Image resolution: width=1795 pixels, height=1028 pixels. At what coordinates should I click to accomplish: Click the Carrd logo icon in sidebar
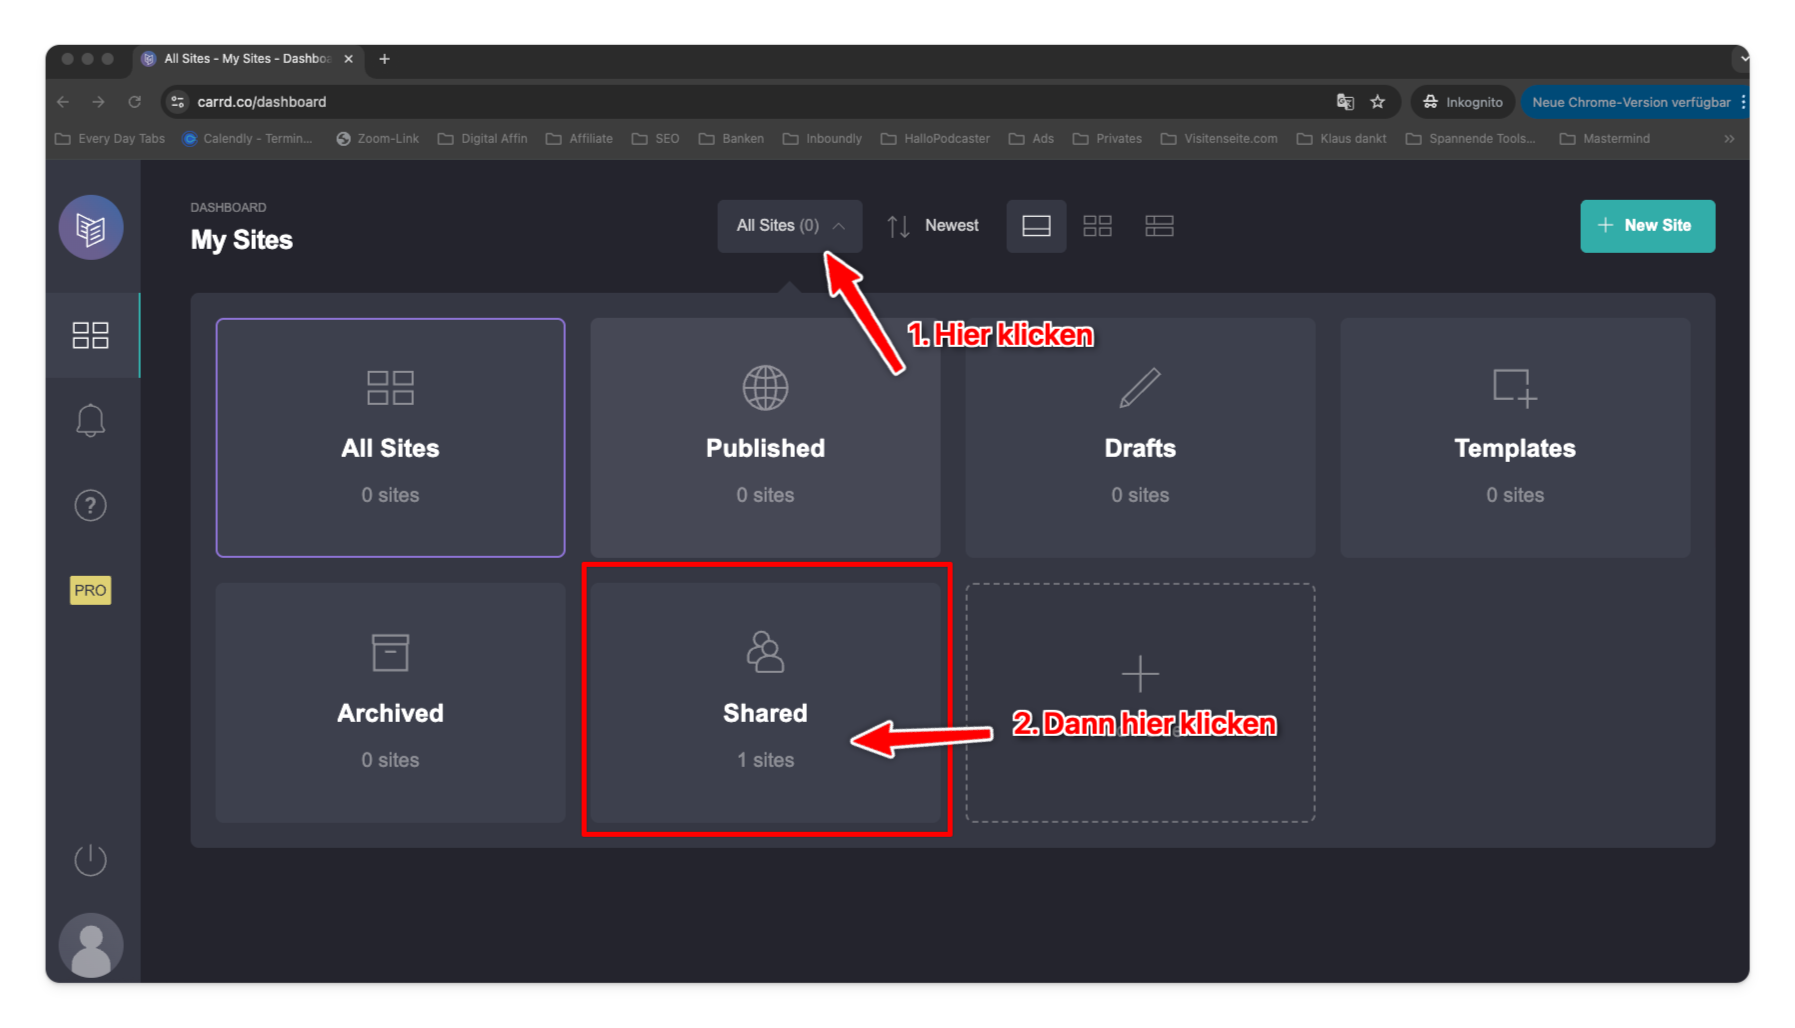(x=90, y=228)
